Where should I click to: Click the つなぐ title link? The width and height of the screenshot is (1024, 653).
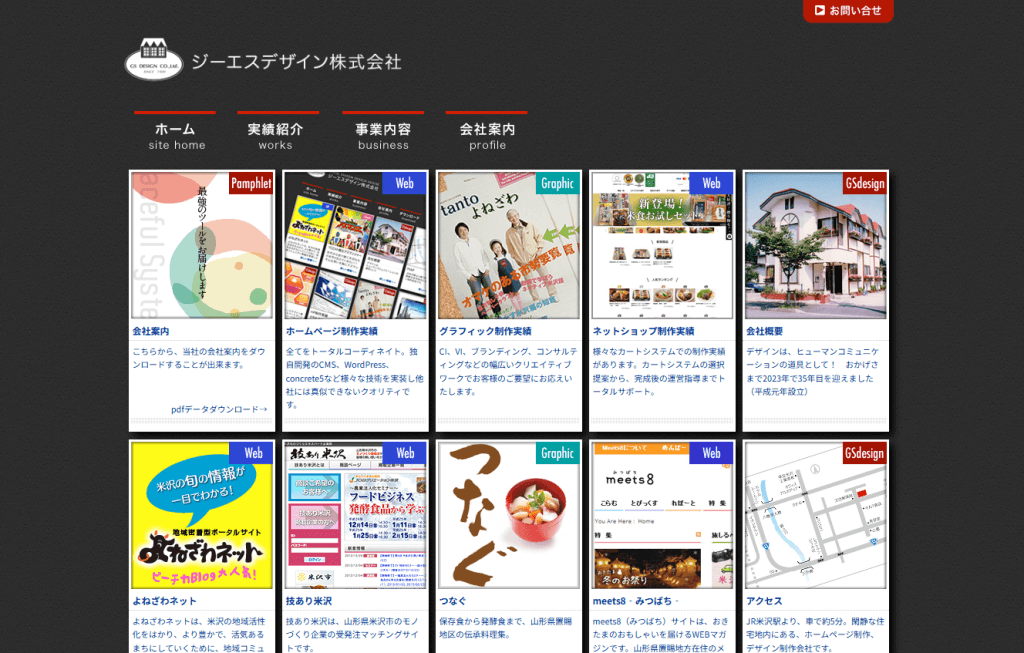coord(453,601)
